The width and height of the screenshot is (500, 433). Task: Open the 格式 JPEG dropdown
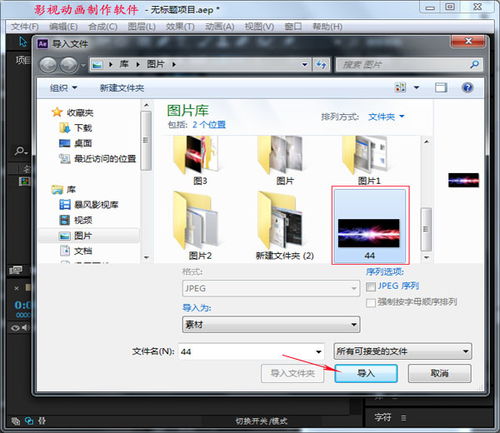(271, 288)
